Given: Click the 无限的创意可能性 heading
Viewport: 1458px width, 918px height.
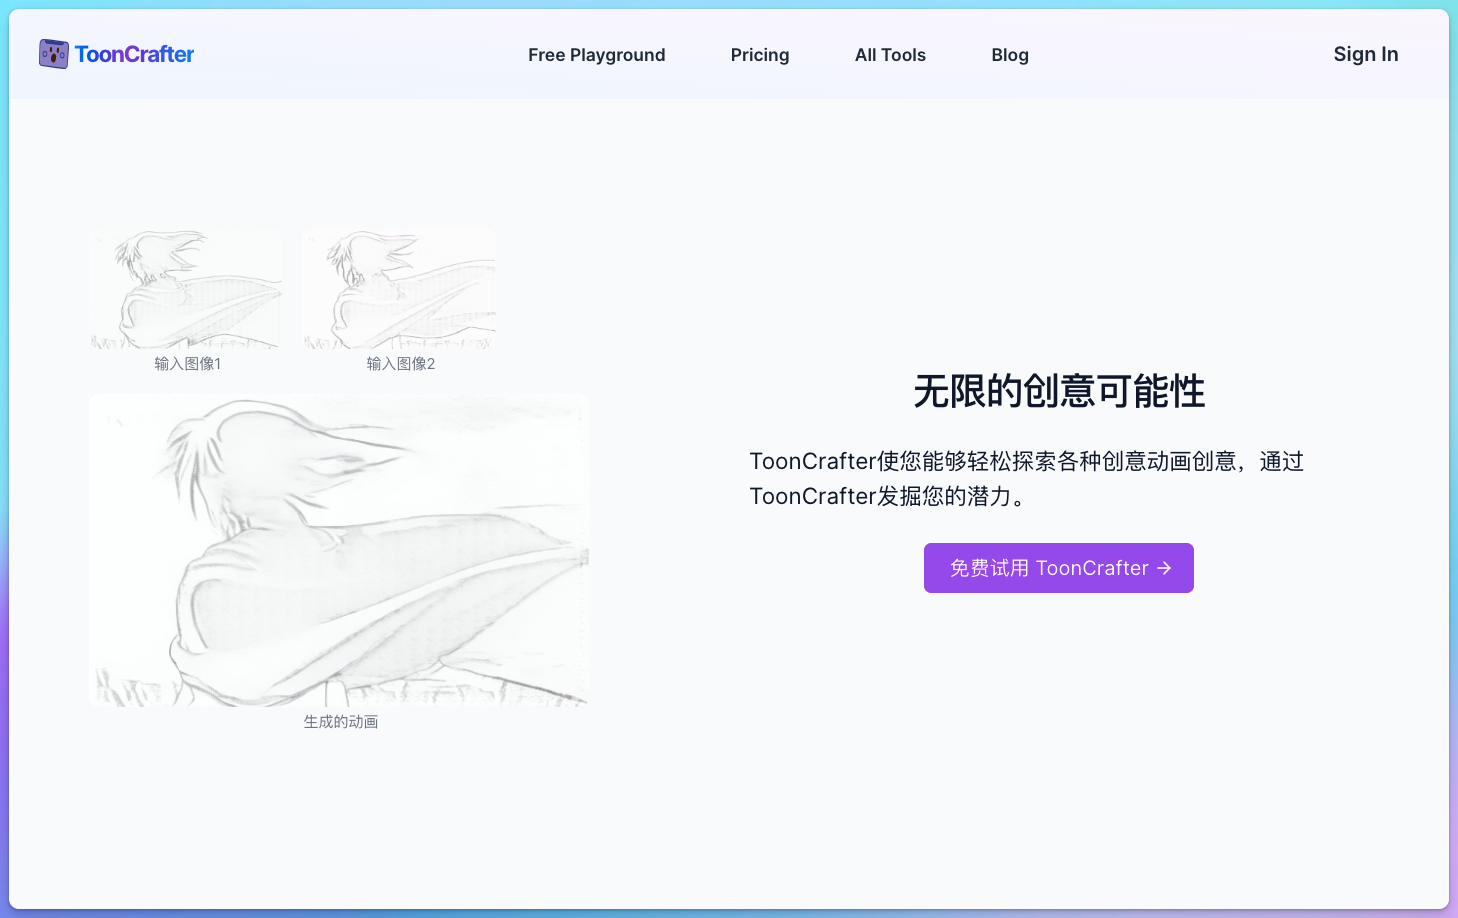Looking at the screenshot, I should tap(1058, 392).
